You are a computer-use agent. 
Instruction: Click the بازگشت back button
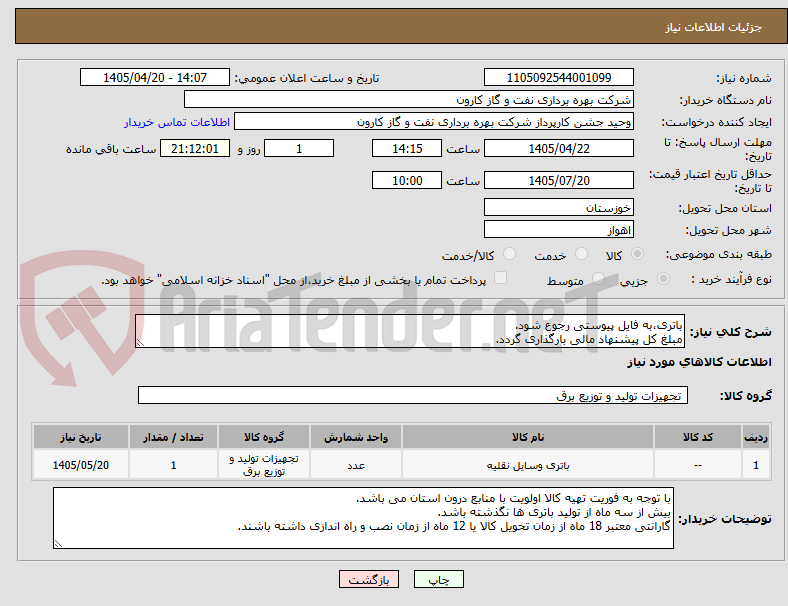point(369,579)
